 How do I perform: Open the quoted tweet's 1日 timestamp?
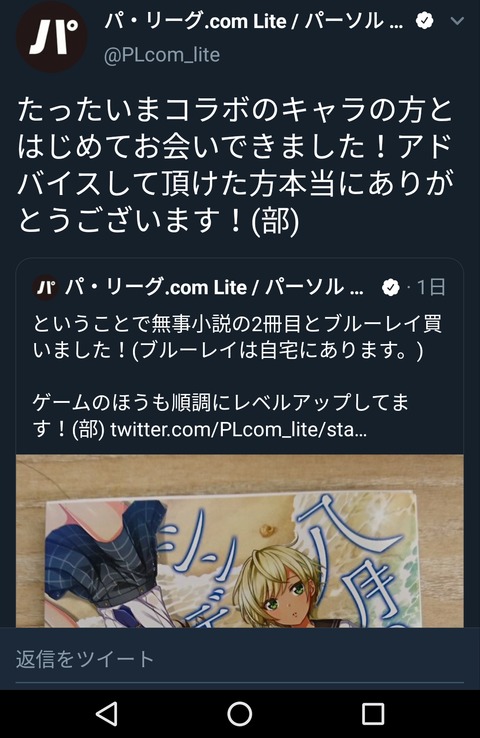431,287
